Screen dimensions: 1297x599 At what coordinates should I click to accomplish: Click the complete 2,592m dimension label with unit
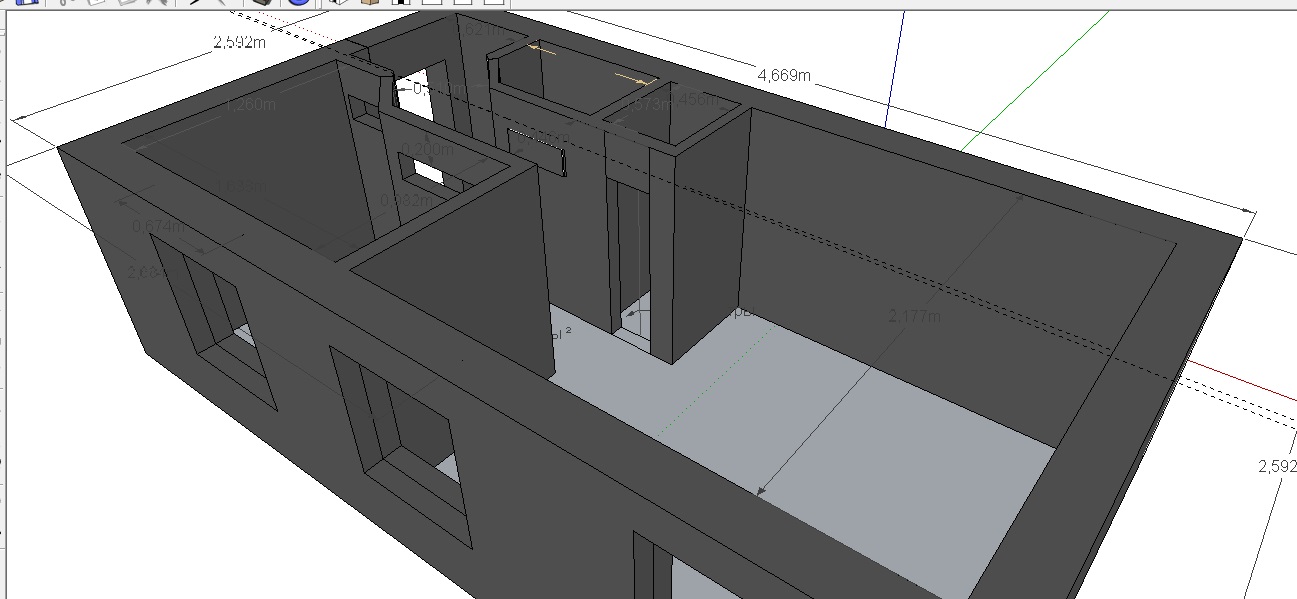[x=240, y=42]
